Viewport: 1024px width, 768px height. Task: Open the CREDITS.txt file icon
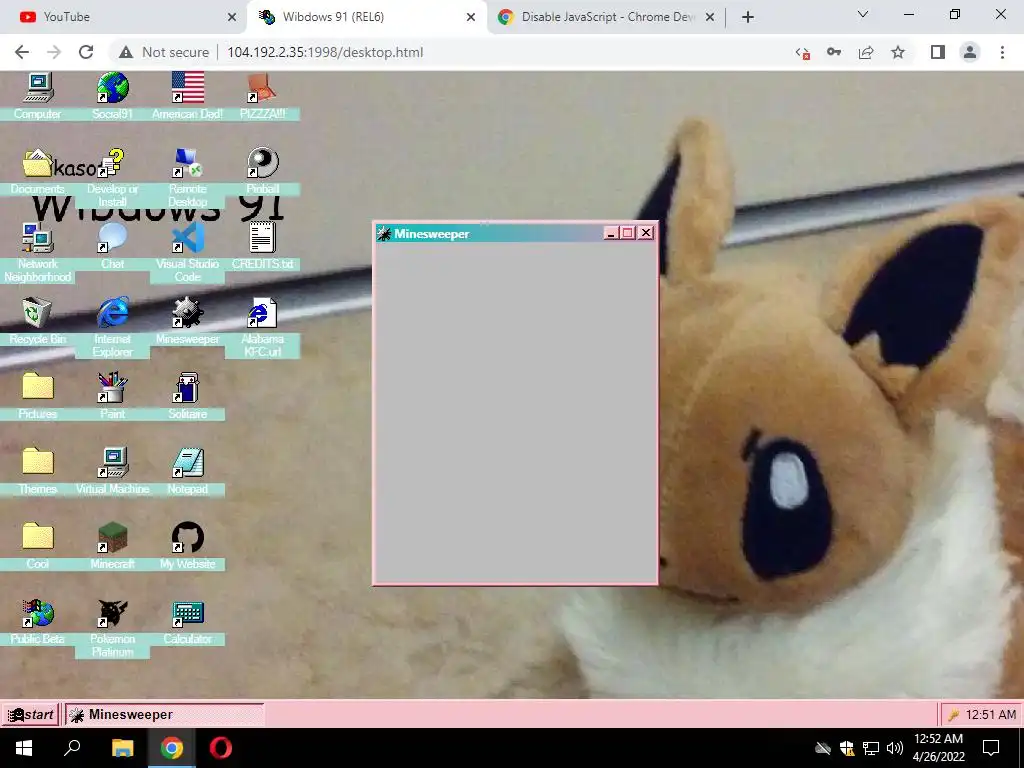[x=262, y=238]
